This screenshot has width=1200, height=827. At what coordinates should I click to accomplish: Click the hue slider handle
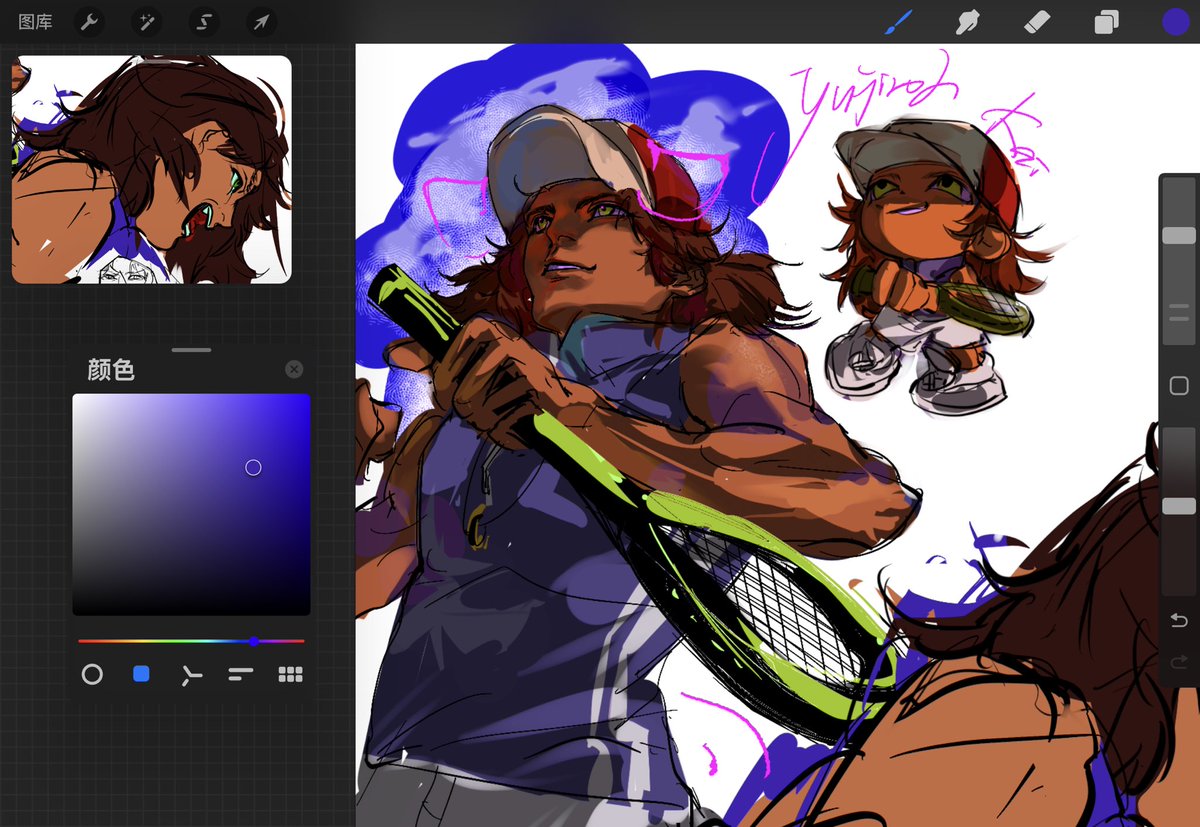254,641
